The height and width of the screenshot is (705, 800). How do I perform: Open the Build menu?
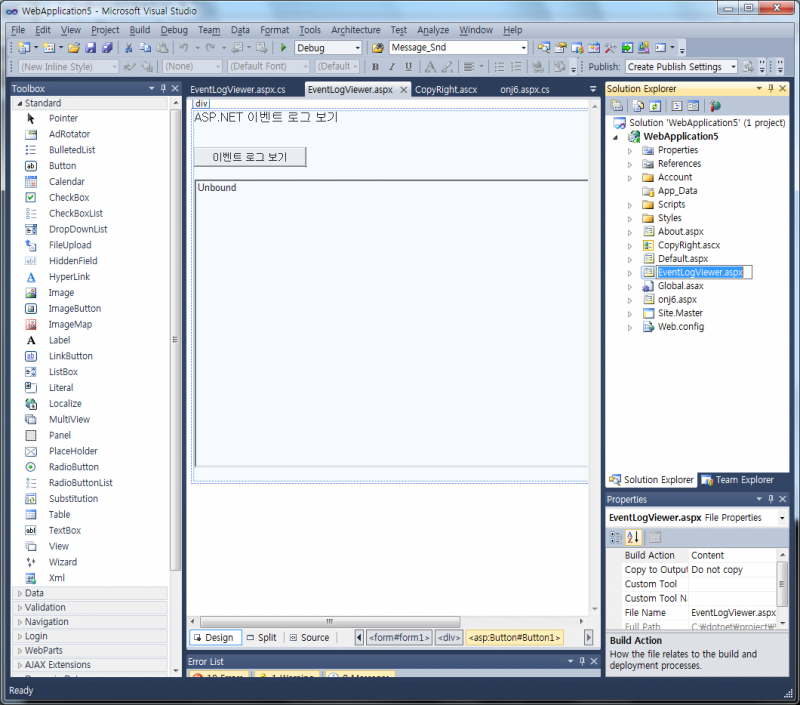(x=140, y=30)
